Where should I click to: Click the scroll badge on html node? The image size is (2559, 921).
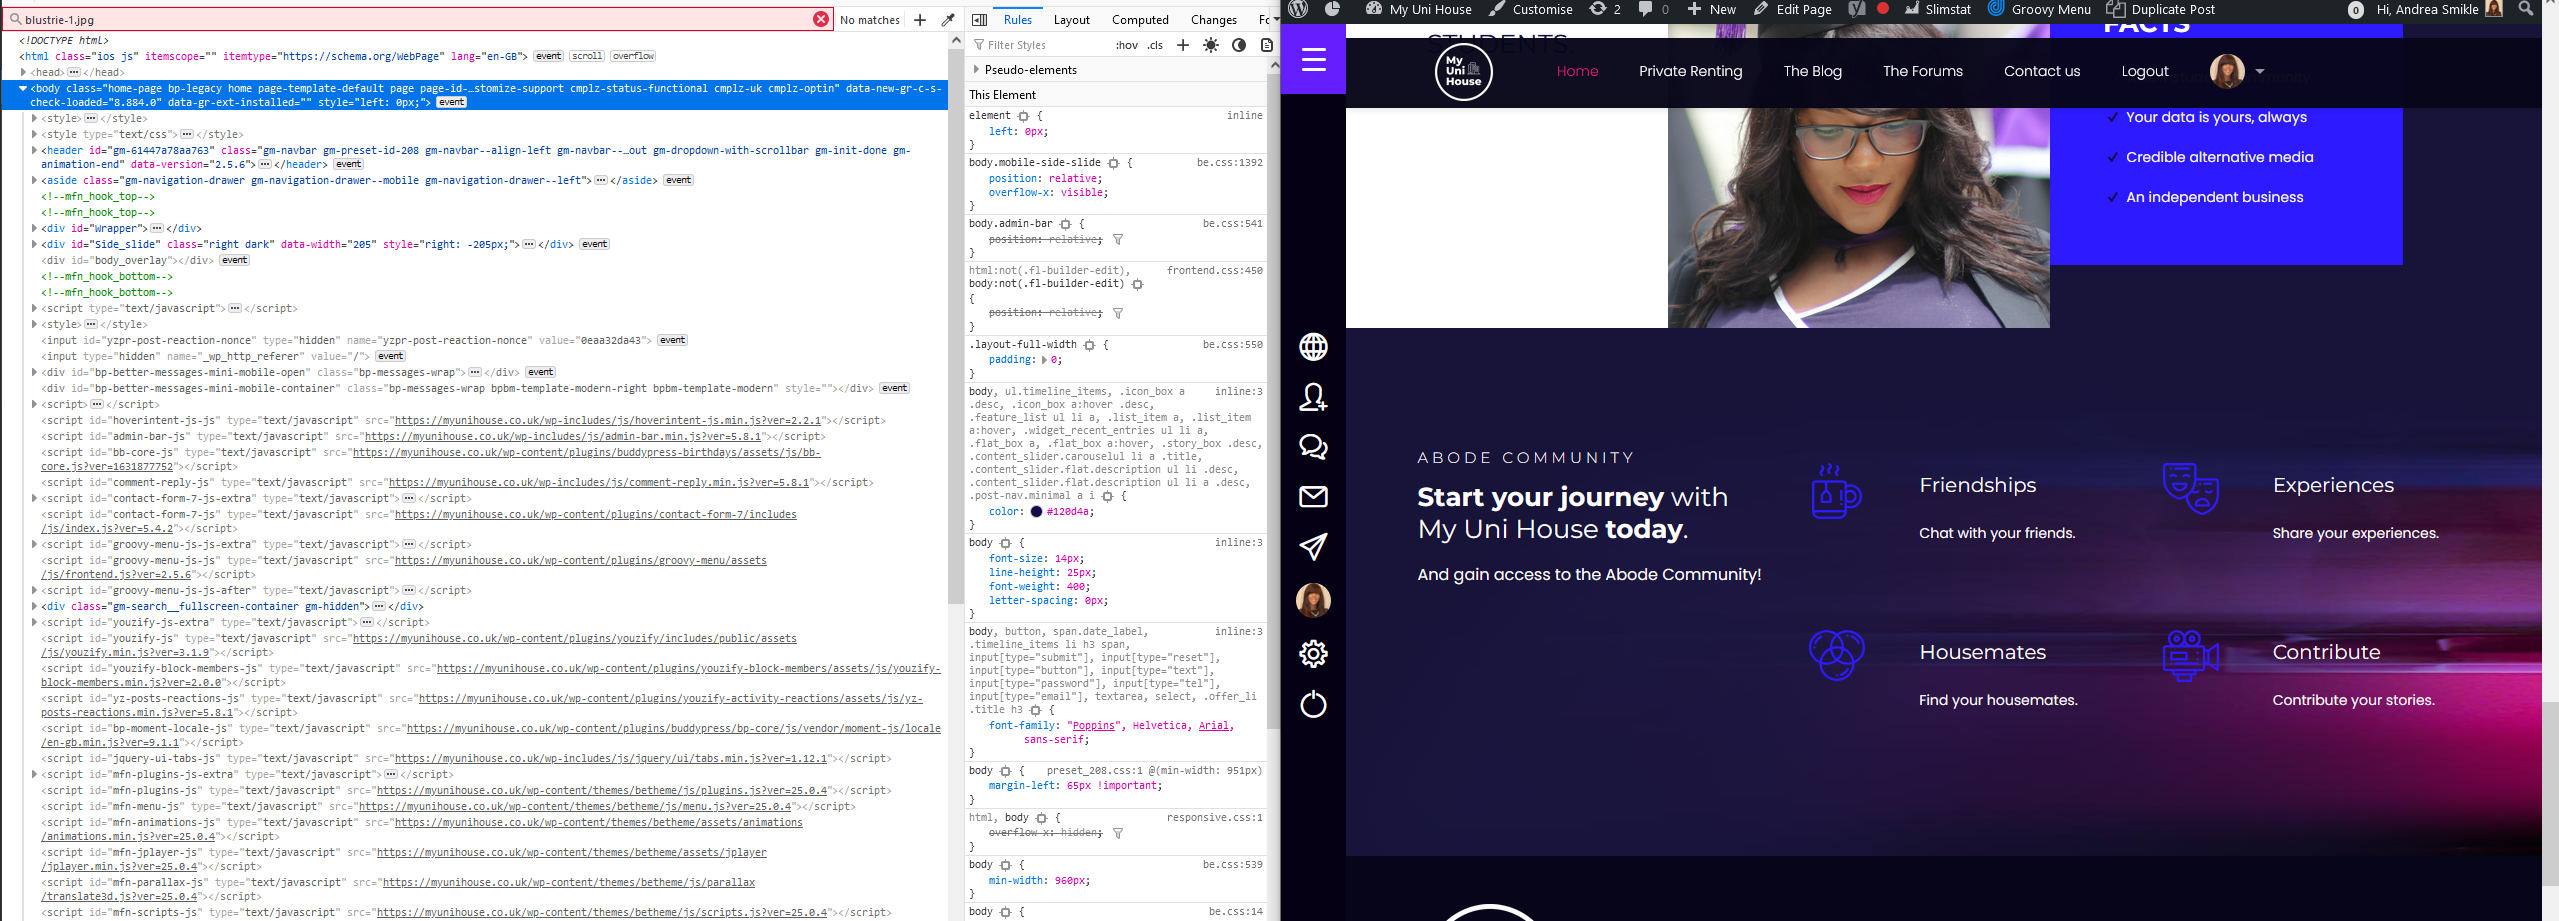click(587, 56)
